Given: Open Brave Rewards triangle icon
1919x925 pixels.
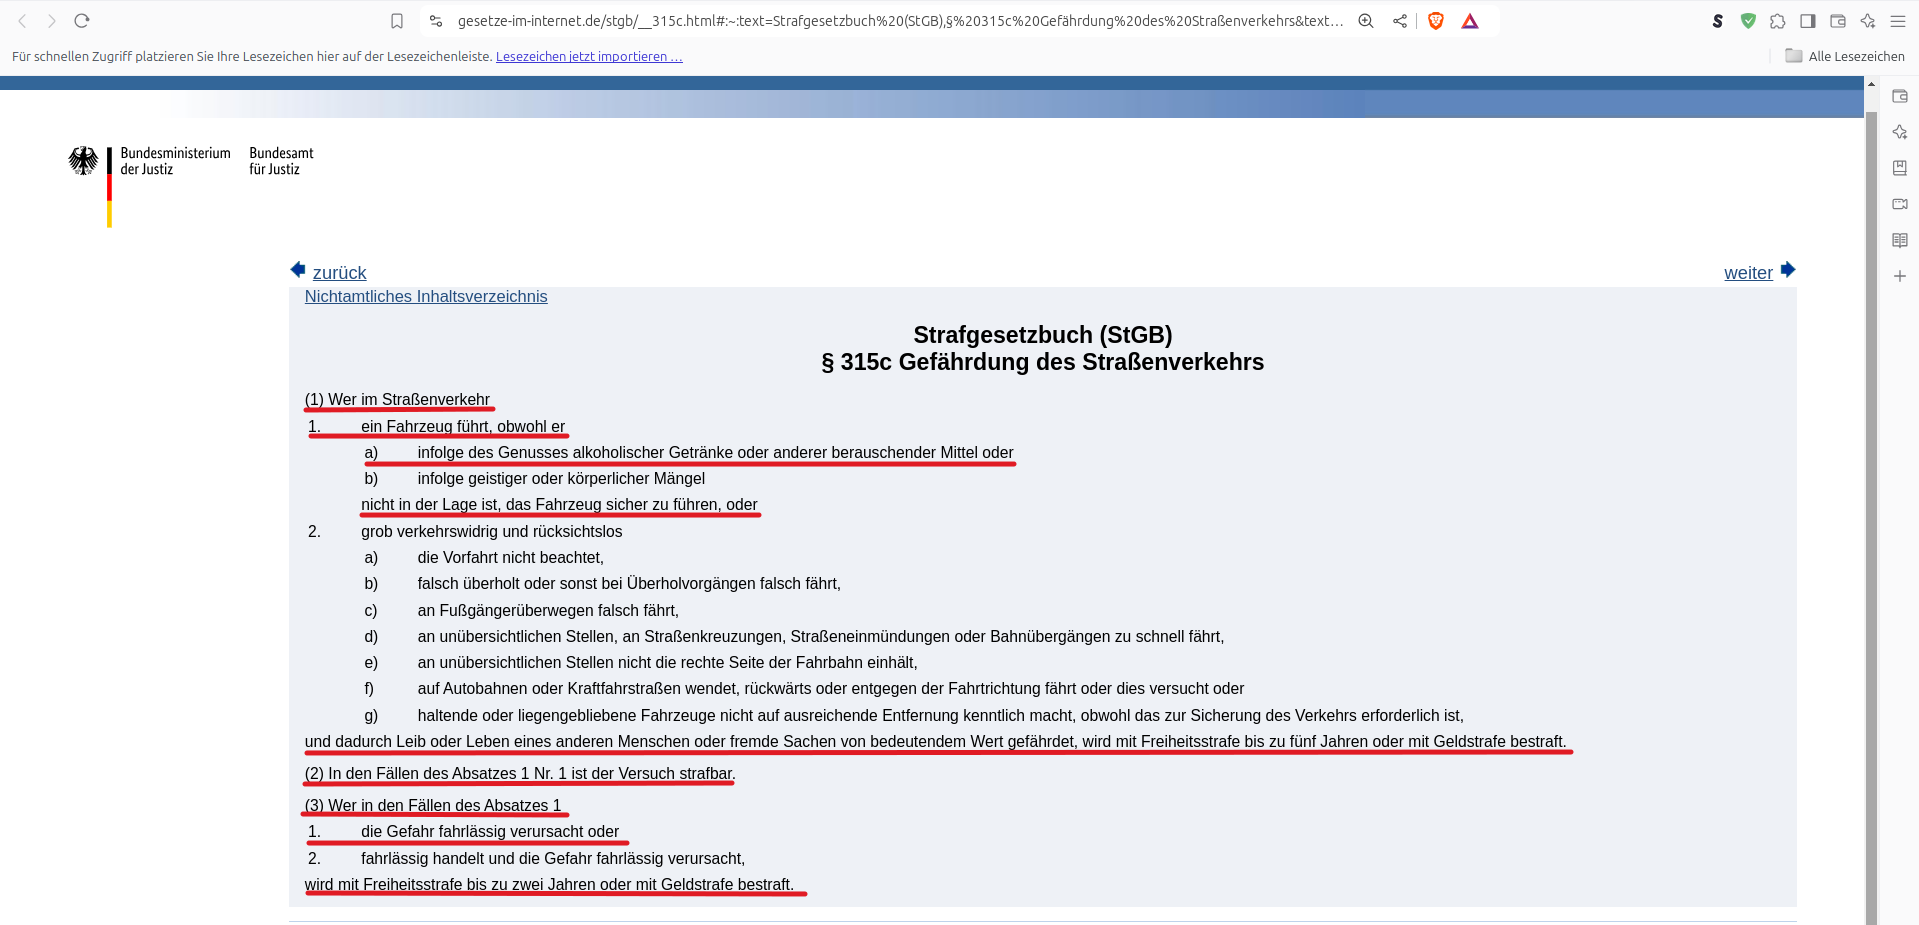Looking at the screenshot, I should [1470, 21].
